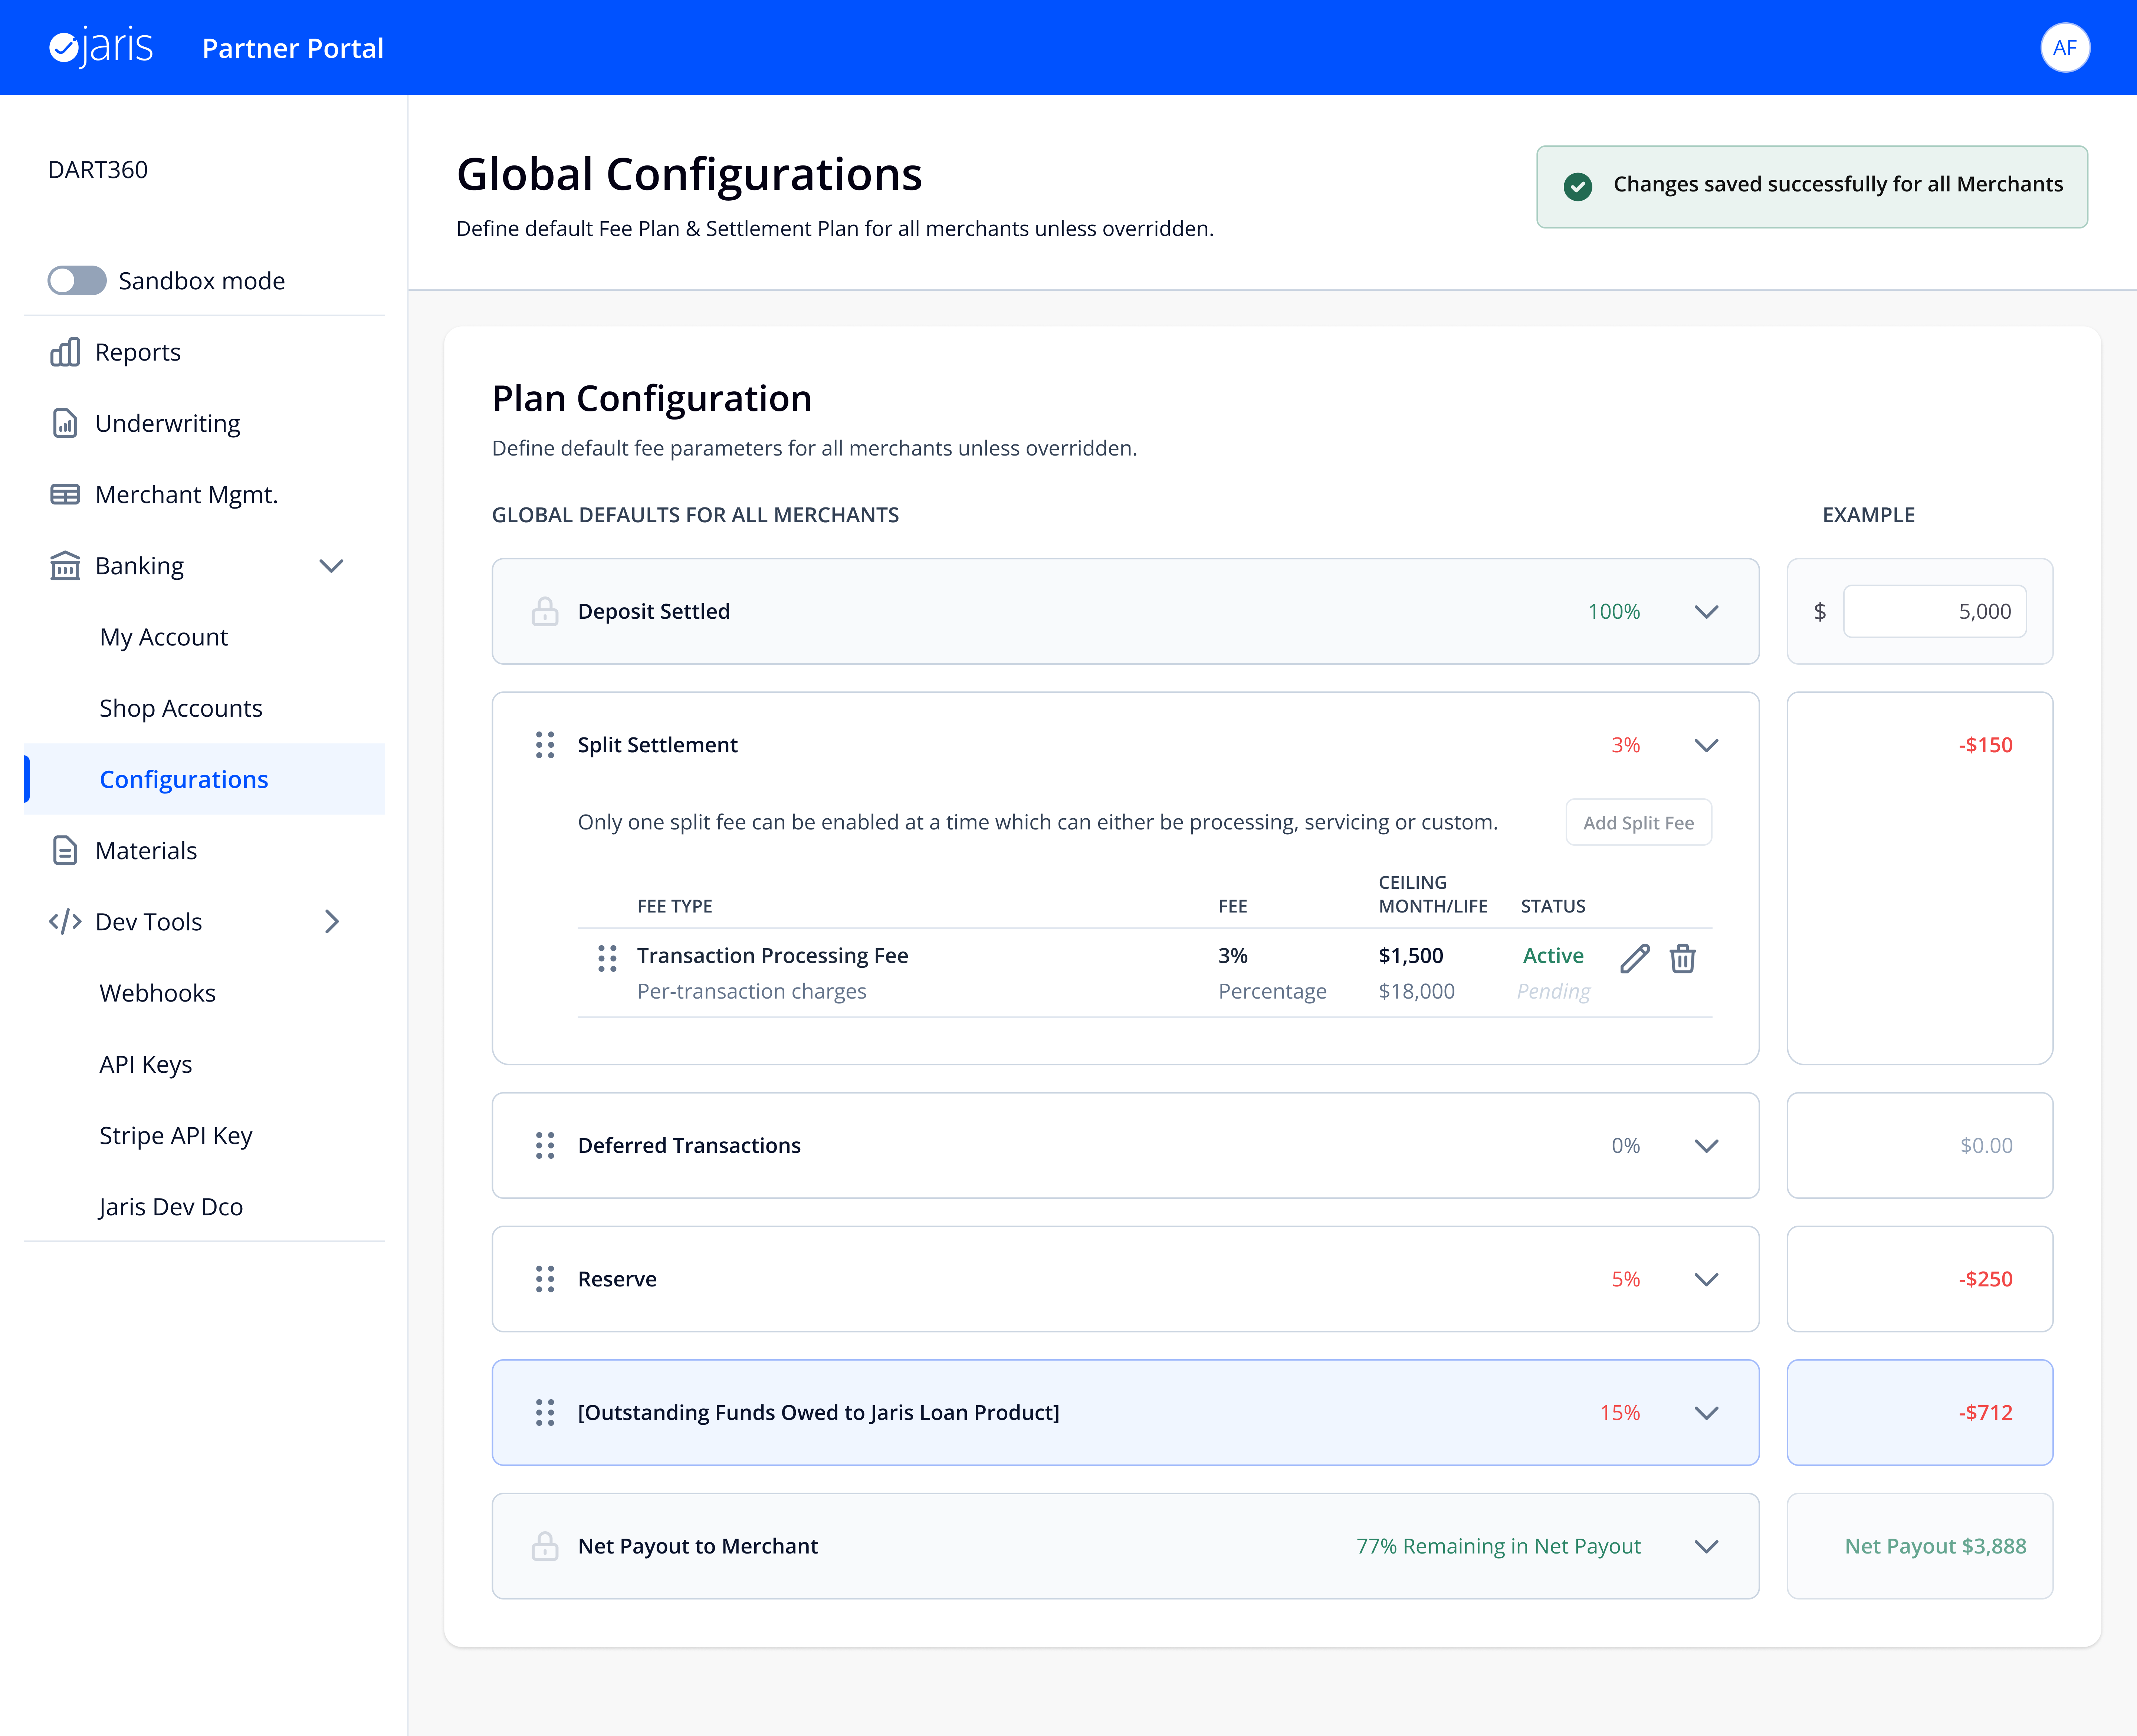Expand Outstanding Funds Owed to Jaris row

click(1706, 1413)
